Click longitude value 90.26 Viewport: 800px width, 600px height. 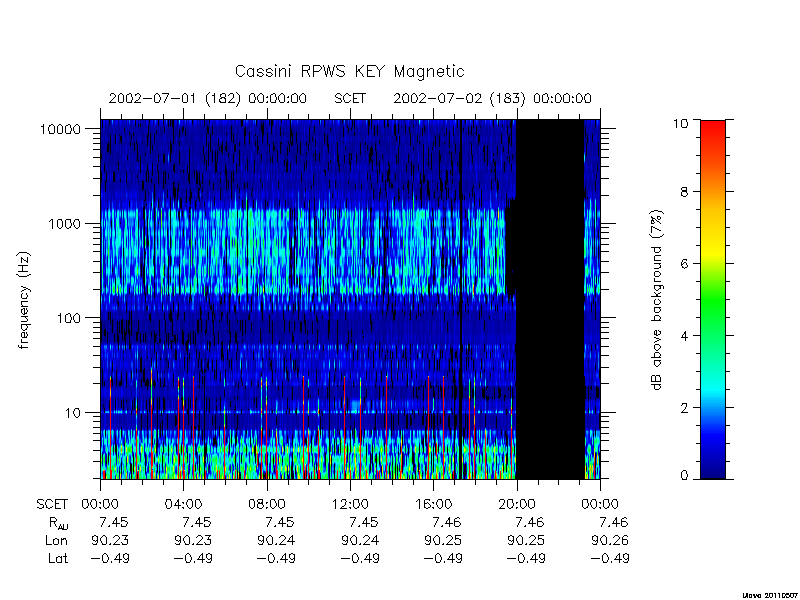[x=610, y=540]
